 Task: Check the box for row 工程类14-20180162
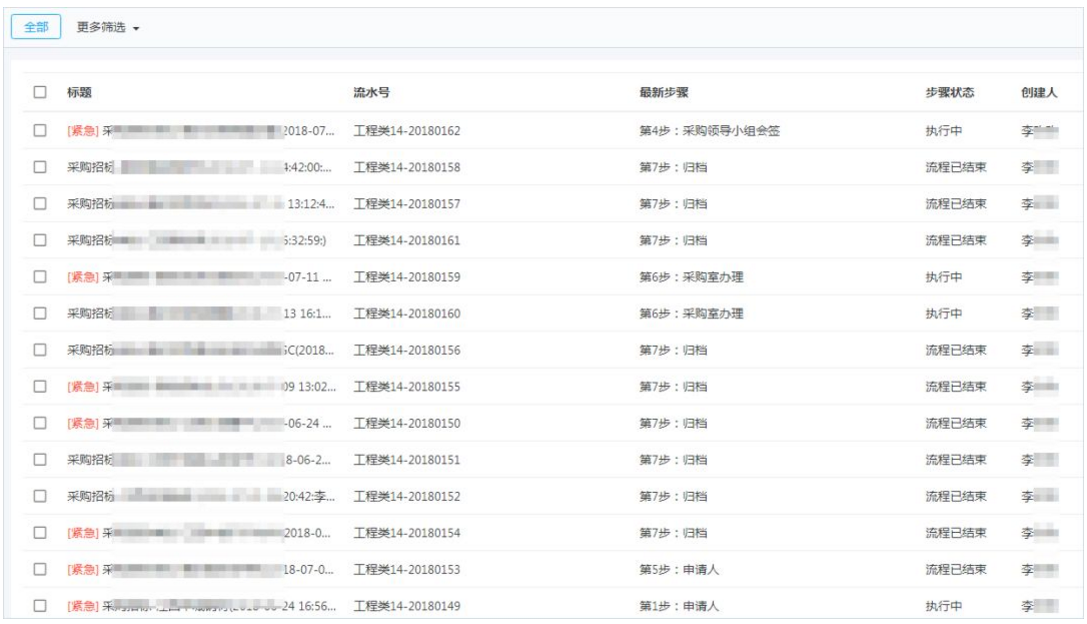[x=40, y=130]
